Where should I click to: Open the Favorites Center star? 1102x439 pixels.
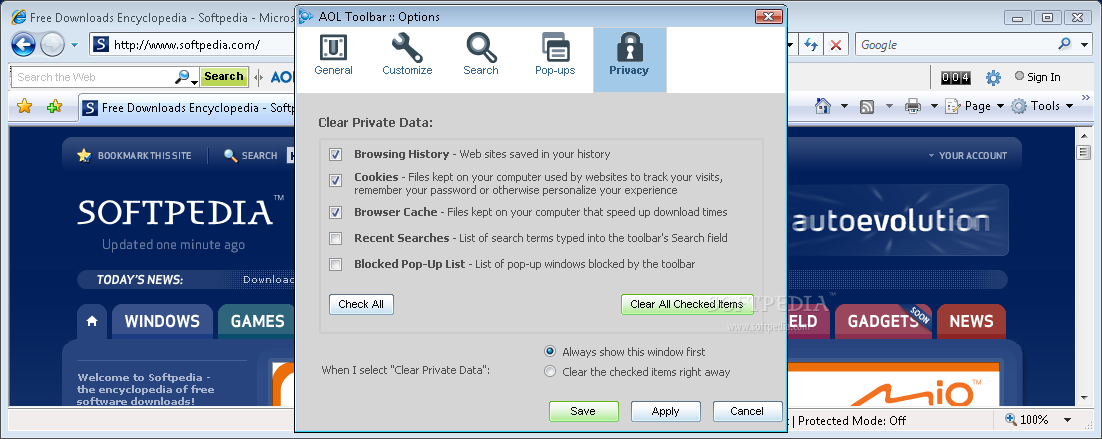pyautogui.click(x=25, y=107)
